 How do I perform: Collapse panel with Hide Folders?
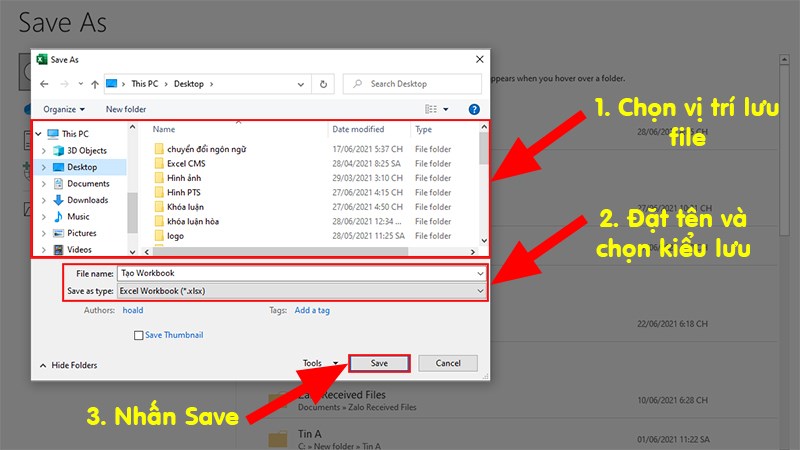68,365
